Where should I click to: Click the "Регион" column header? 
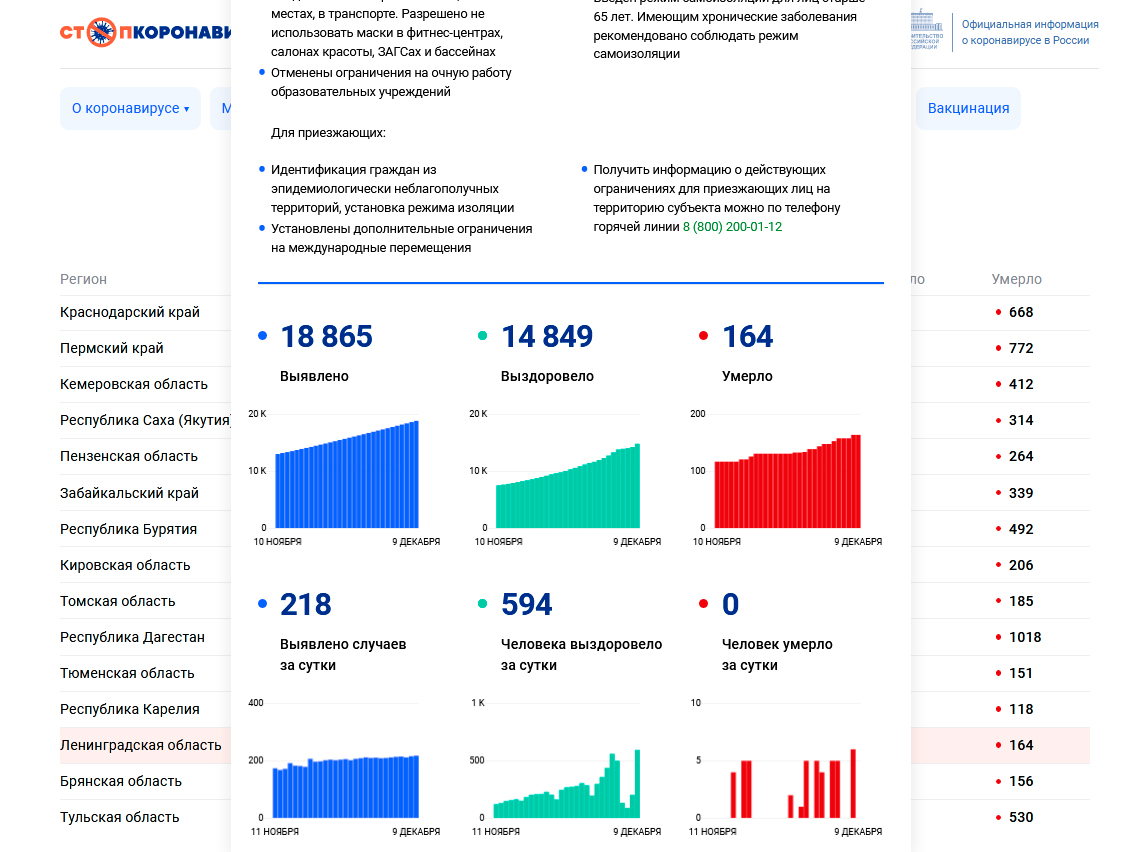coord(83,279)
